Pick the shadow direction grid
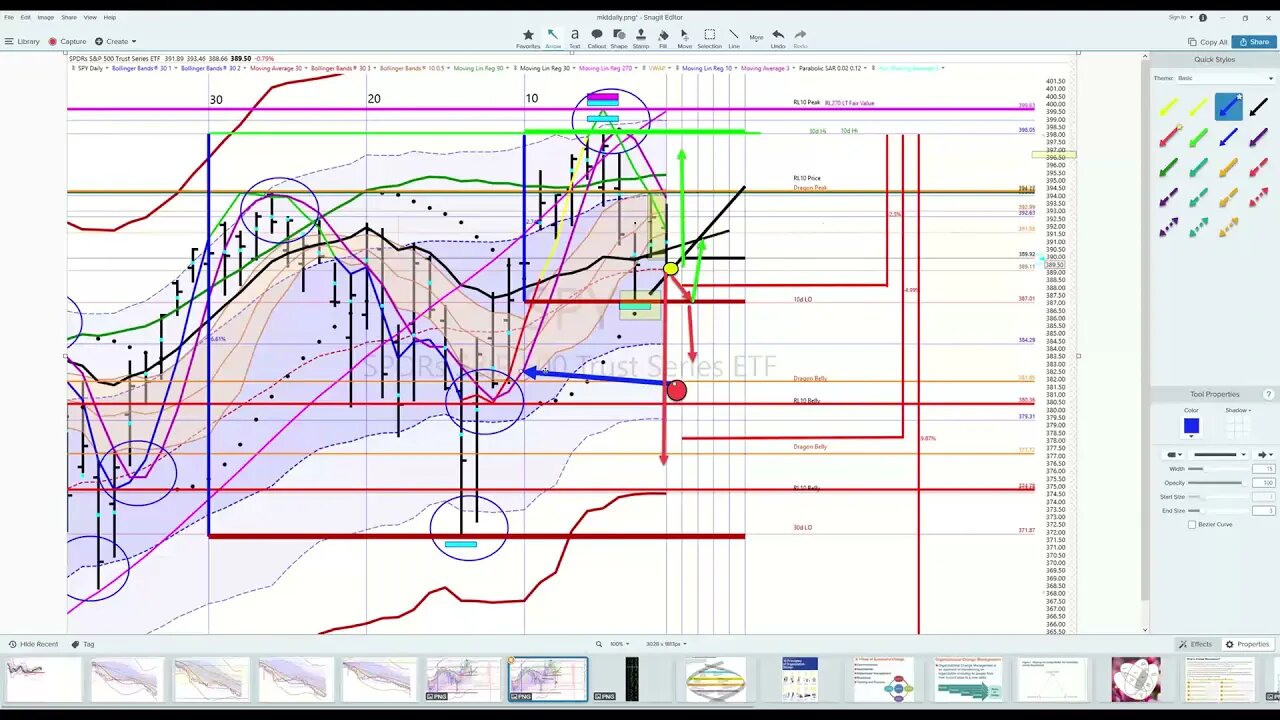Screen dimensions: 1280x720 point(1238,426)
